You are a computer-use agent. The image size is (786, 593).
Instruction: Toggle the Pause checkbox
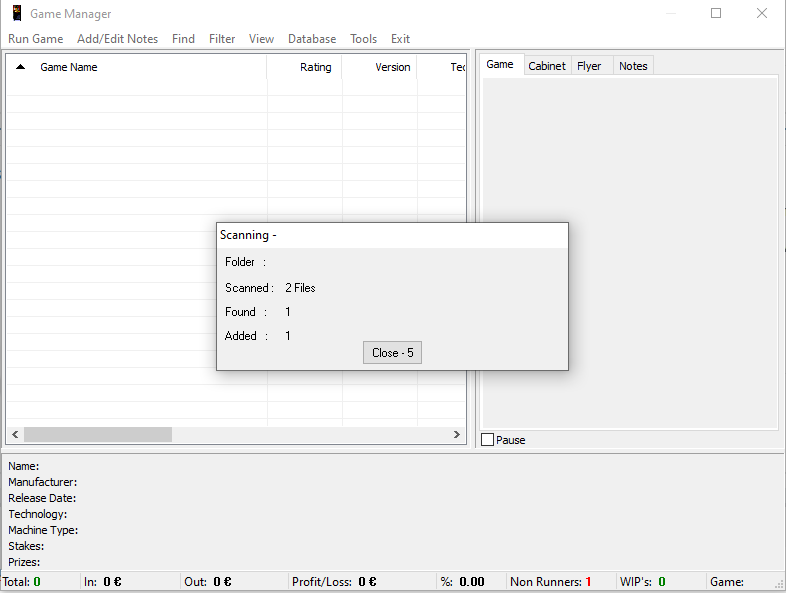488,440
